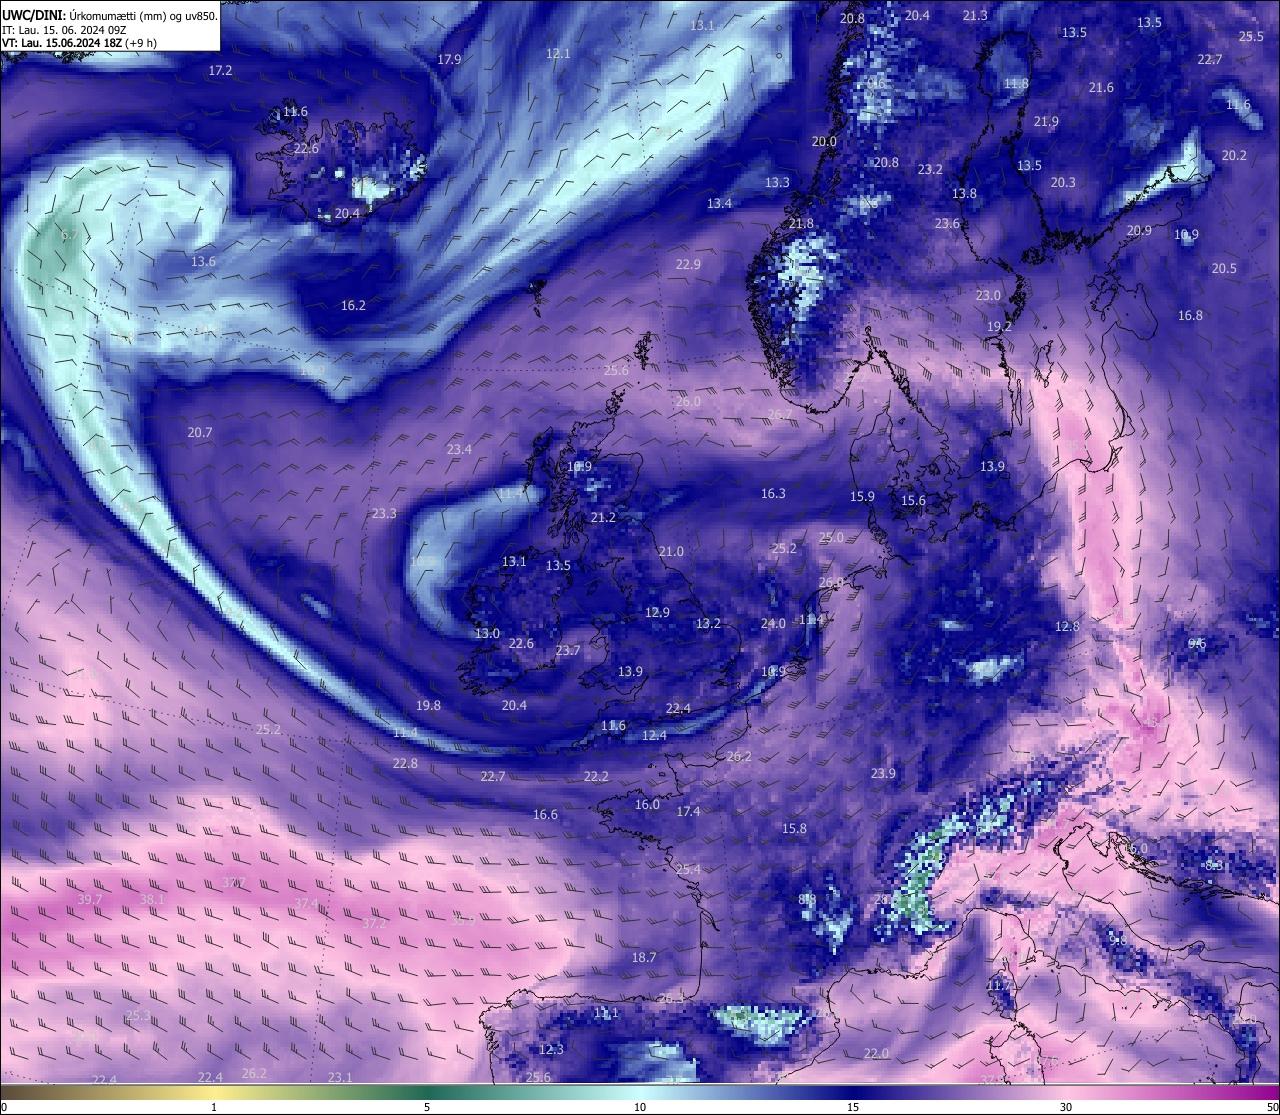The image size is (1280, 1115).
Task: Click the map value 21.6
Action: click(1101, 88)
